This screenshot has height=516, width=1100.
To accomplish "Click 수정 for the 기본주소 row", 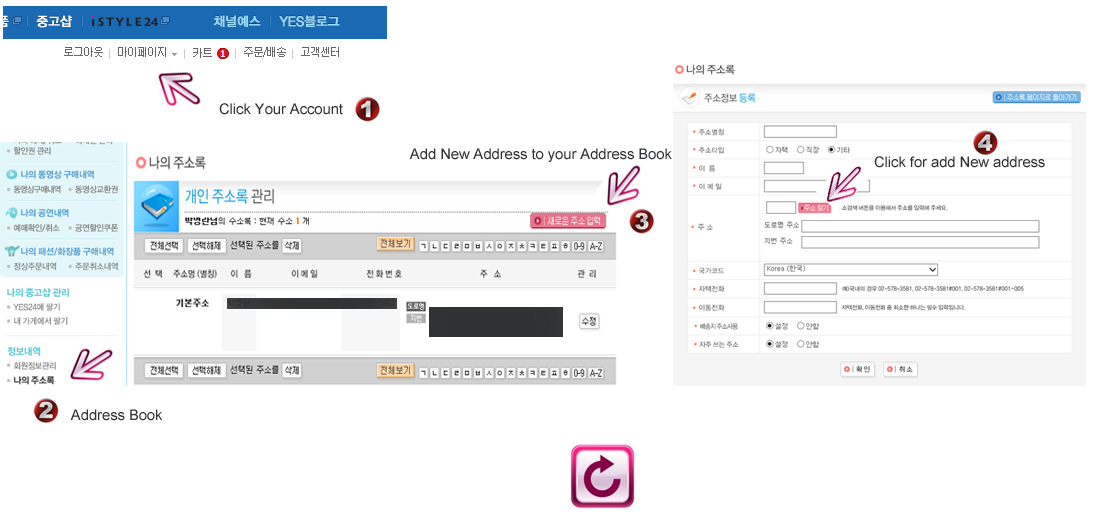I will [589, 321].
